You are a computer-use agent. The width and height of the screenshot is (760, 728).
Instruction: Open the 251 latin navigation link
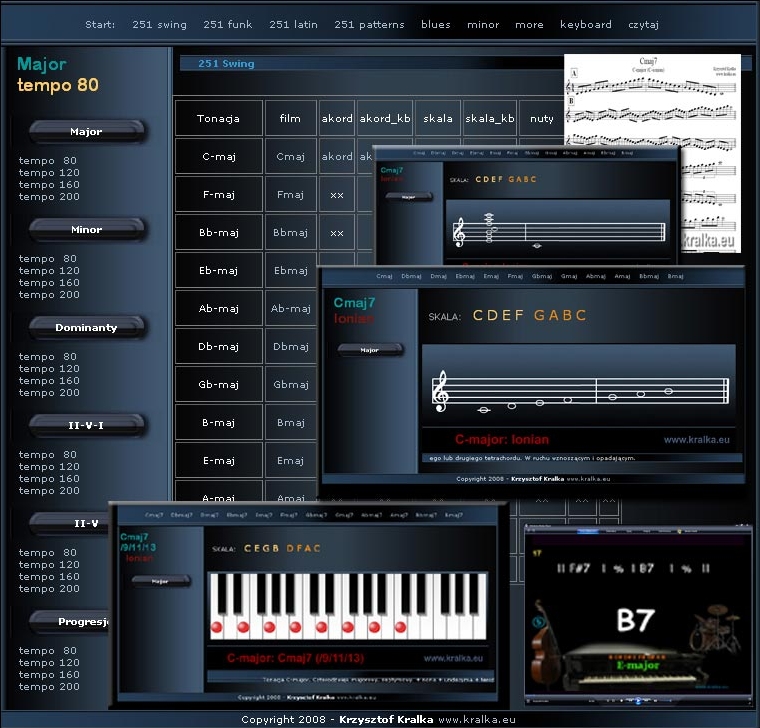click(293, 24)
